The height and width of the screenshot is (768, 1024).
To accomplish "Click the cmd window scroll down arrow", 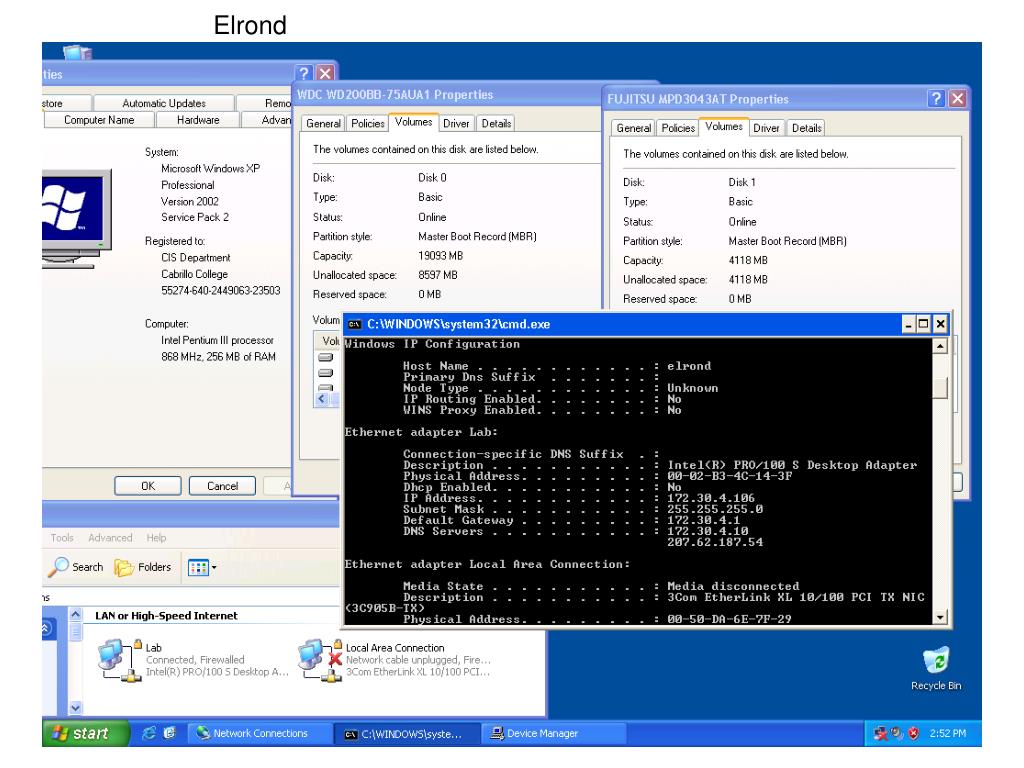I will [940, 617].
